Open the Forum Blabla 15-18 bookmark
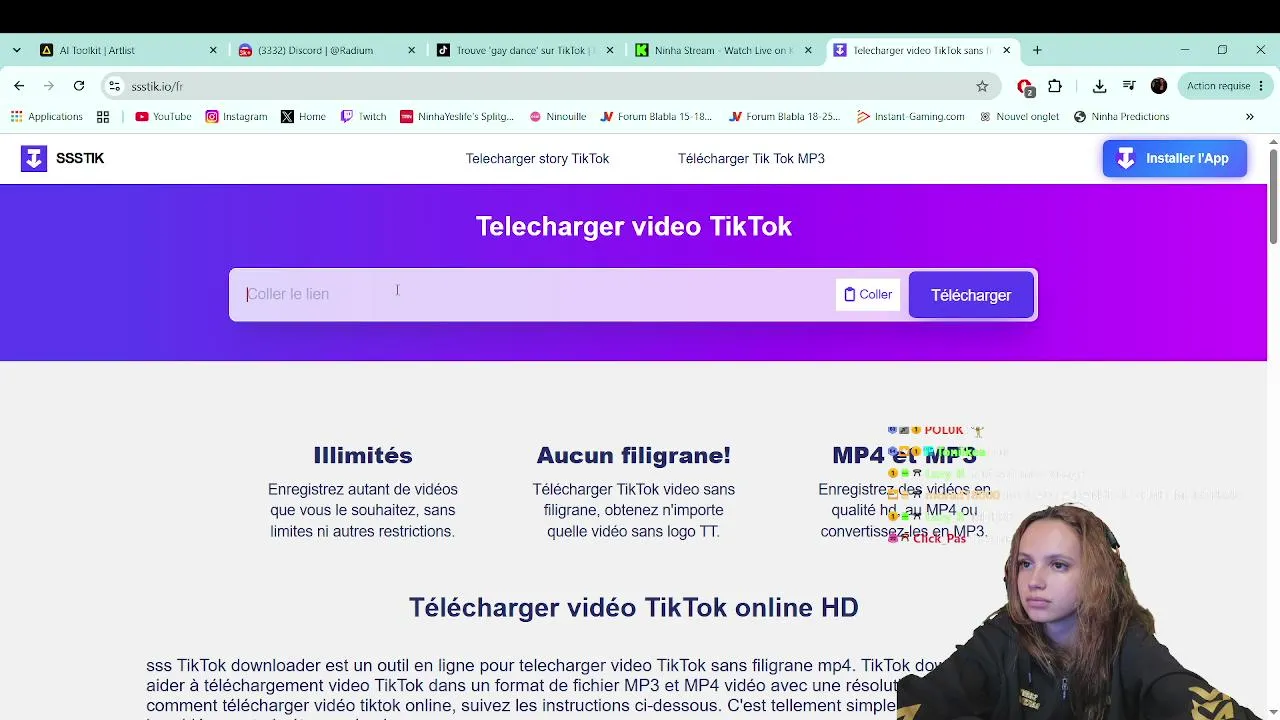 [x=656, y=117]
